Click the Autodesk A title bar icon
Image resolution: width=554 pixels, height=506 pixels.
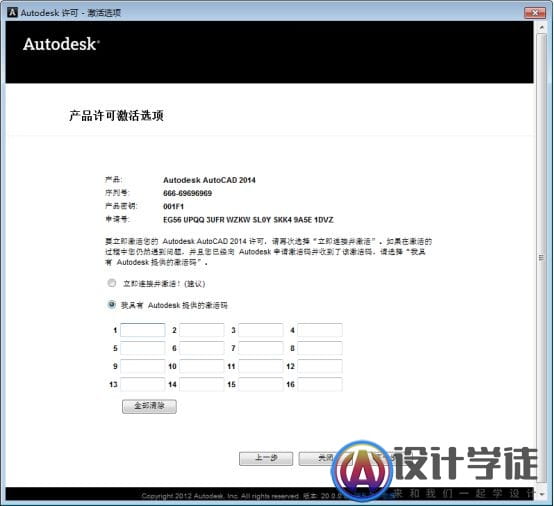pos(12,13)
